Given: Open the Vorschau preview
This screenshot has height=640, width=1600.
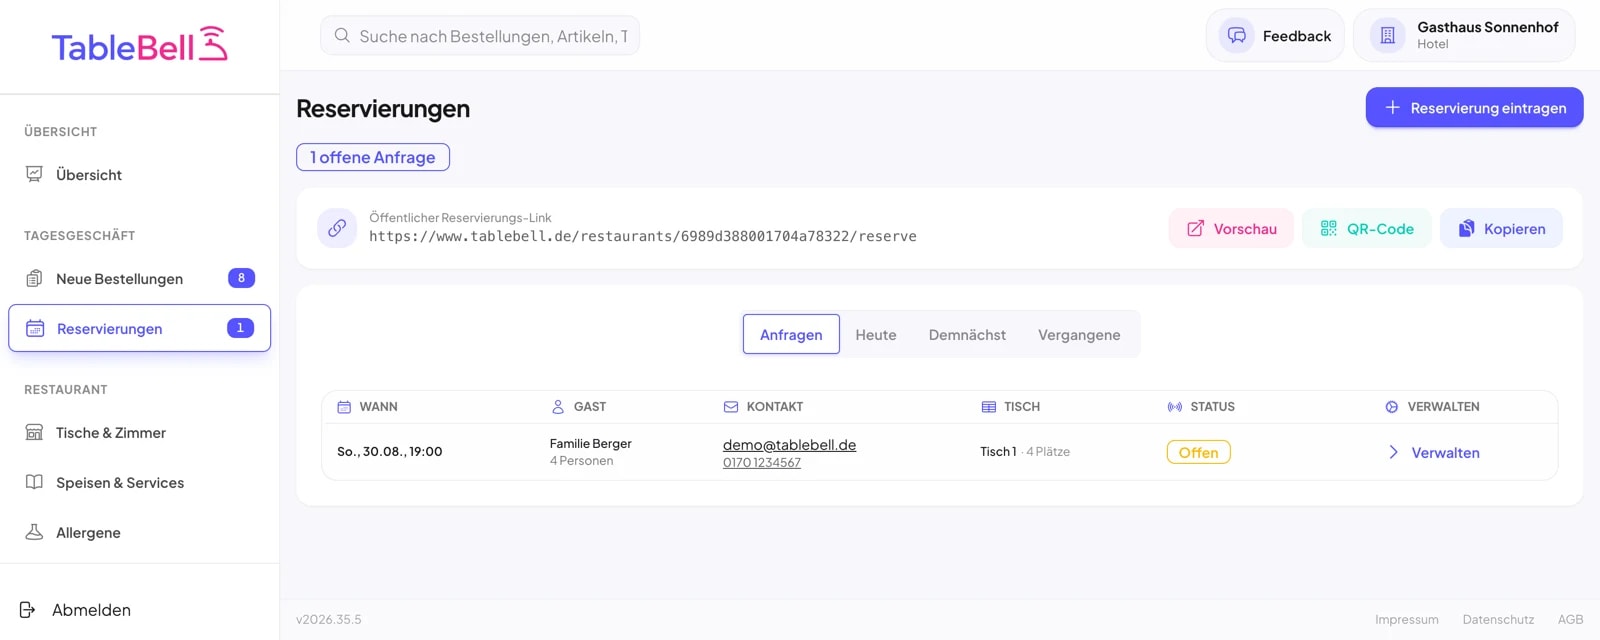Looking at the screenshot, I should click(x=1231, y=229).
